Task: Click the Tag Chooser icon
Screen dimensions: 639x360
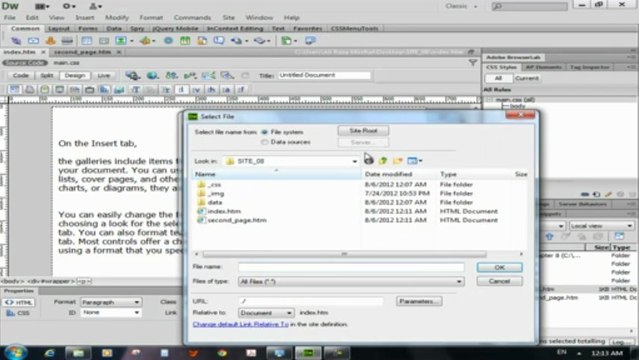Action: 310,41
